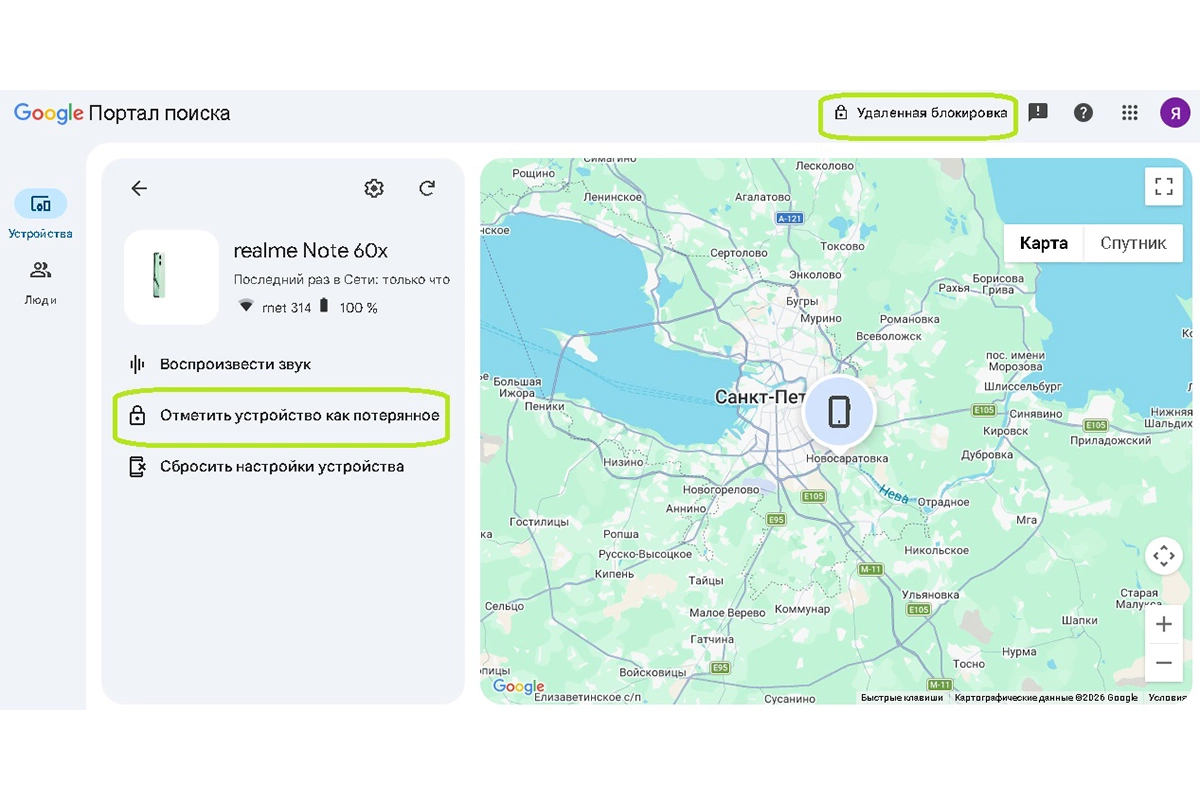Switch to the Люди sidebar section
The image size is (1200, 800).
[x=40, y=283]
